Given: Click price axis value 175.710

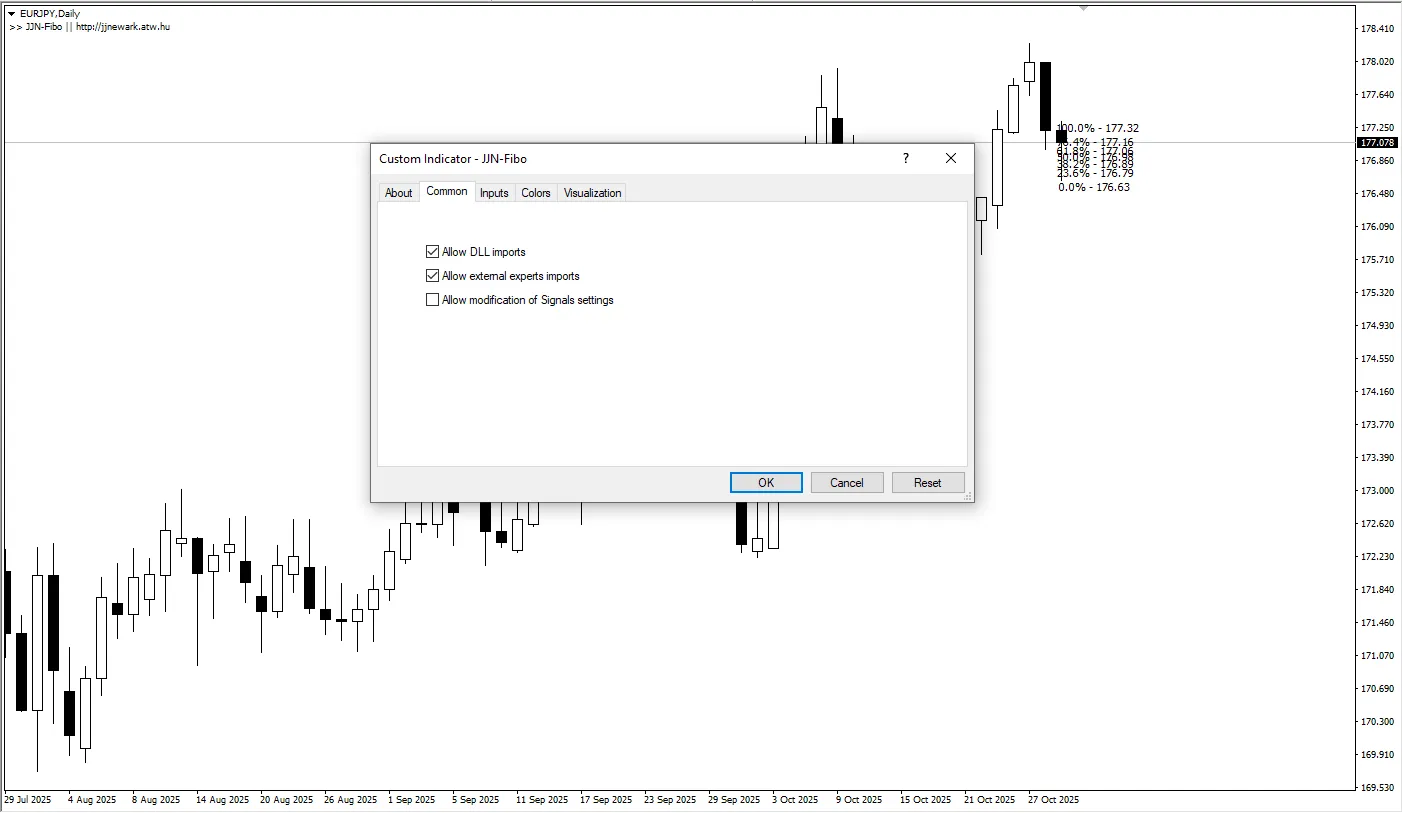Looking at the screenshot, I should (1378, 260).
